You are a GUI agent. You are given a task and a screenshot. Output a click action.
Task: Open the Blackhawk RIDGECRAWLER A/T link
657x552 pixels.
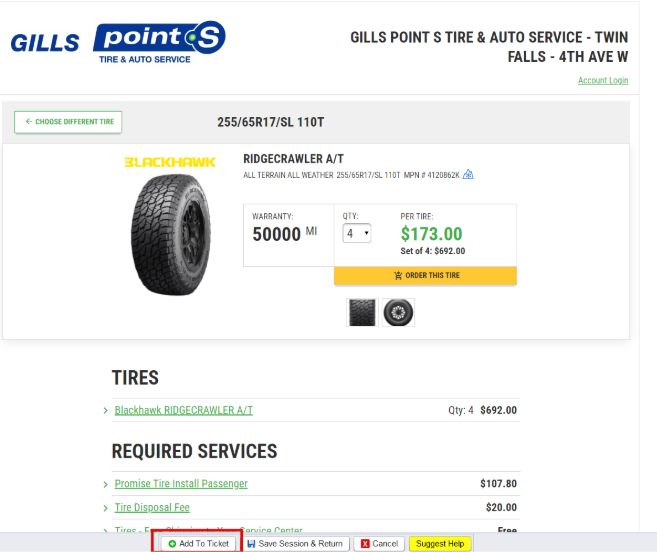pos(184,410)
